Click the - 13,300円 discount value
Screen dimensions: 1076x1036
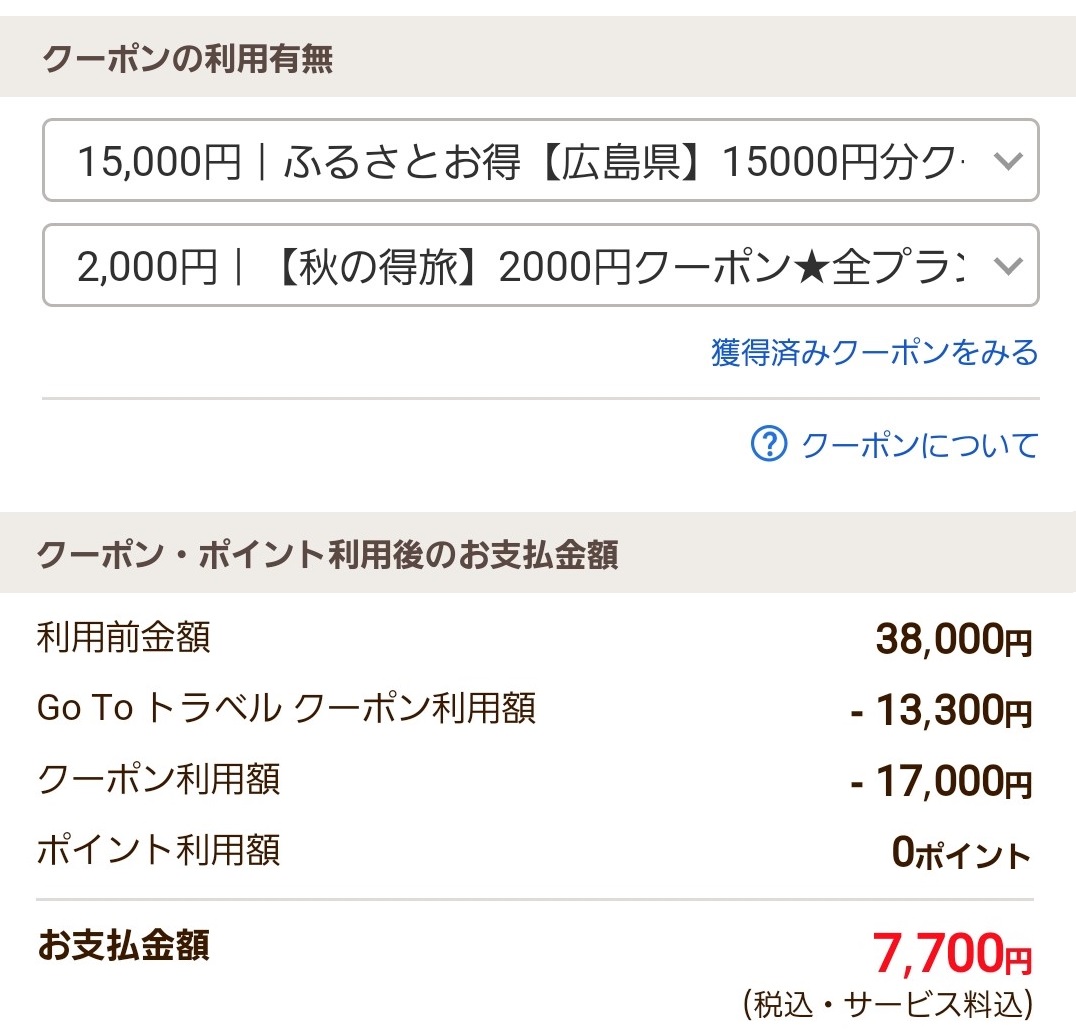click(x=941, y=710)
